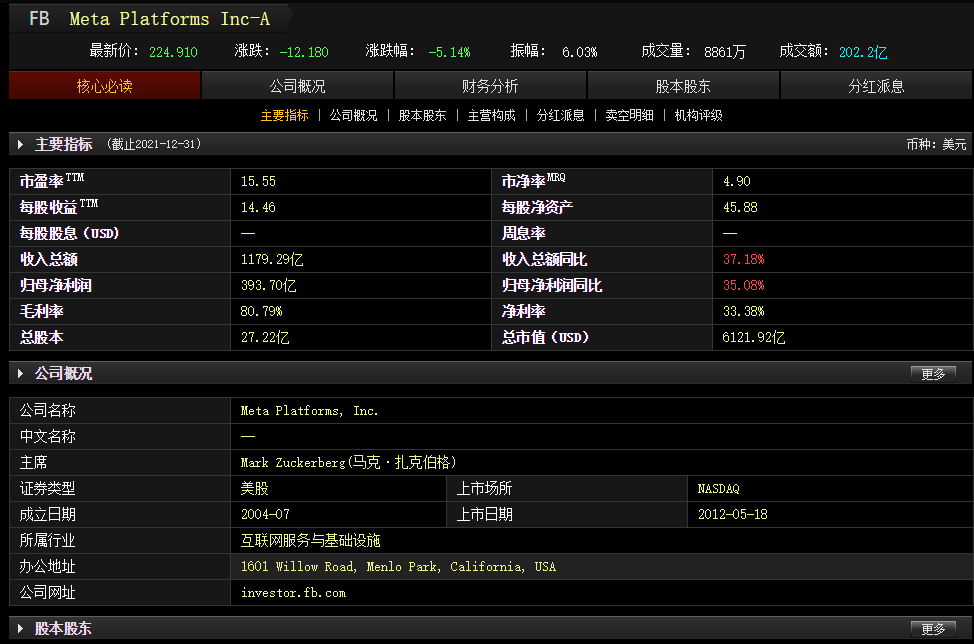Click the company name Meta Platforms, Inc.
Screen dimensions: 974x644
(309, 411)
